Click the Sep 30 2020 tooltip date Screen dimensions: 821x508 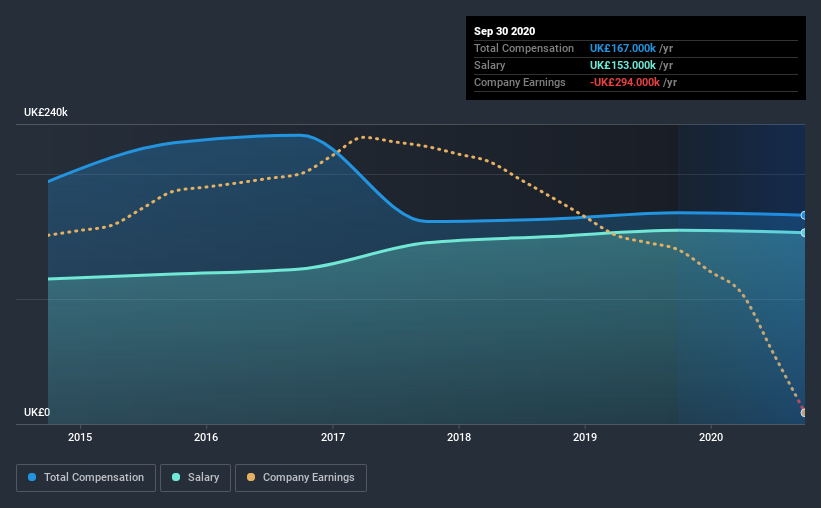pyautogui.click(x=504, y=31)
